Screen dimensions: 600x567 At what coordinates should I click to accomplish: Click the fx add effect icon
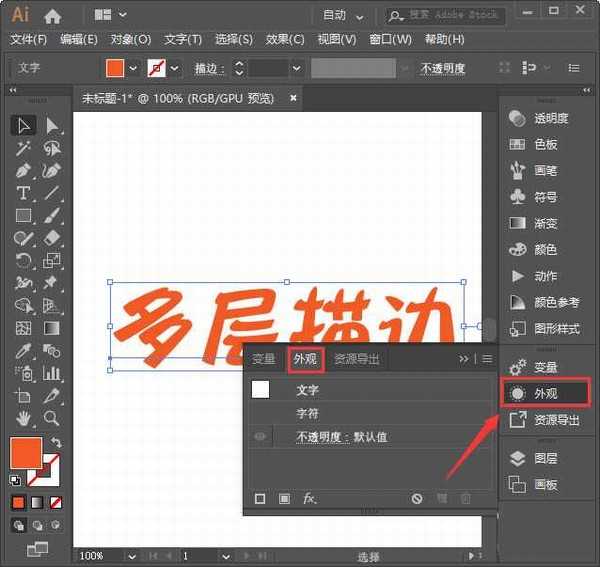point(310,498)
